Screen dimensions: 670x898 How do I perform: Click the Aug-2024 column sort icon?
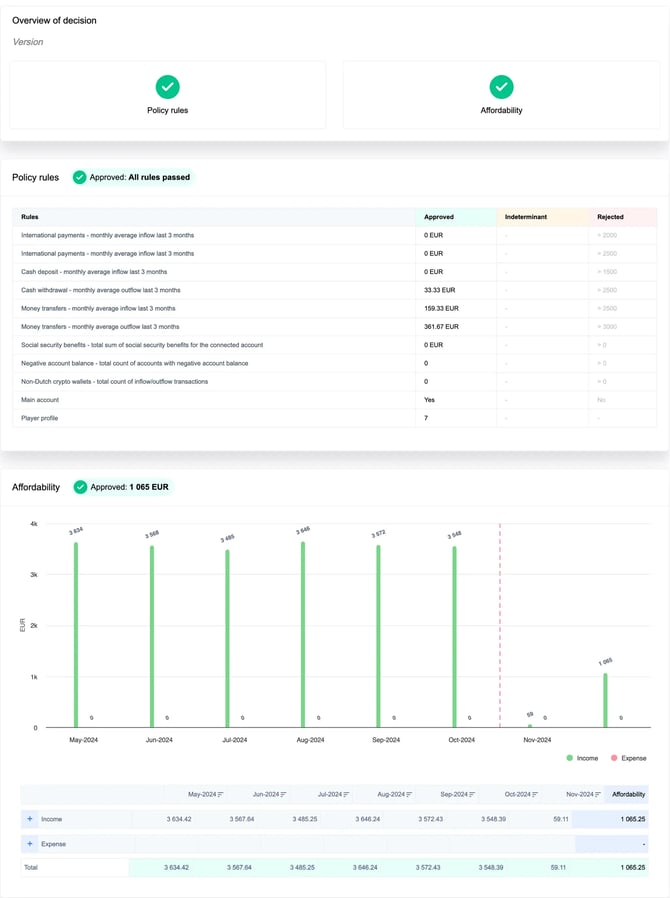(409, 794)
